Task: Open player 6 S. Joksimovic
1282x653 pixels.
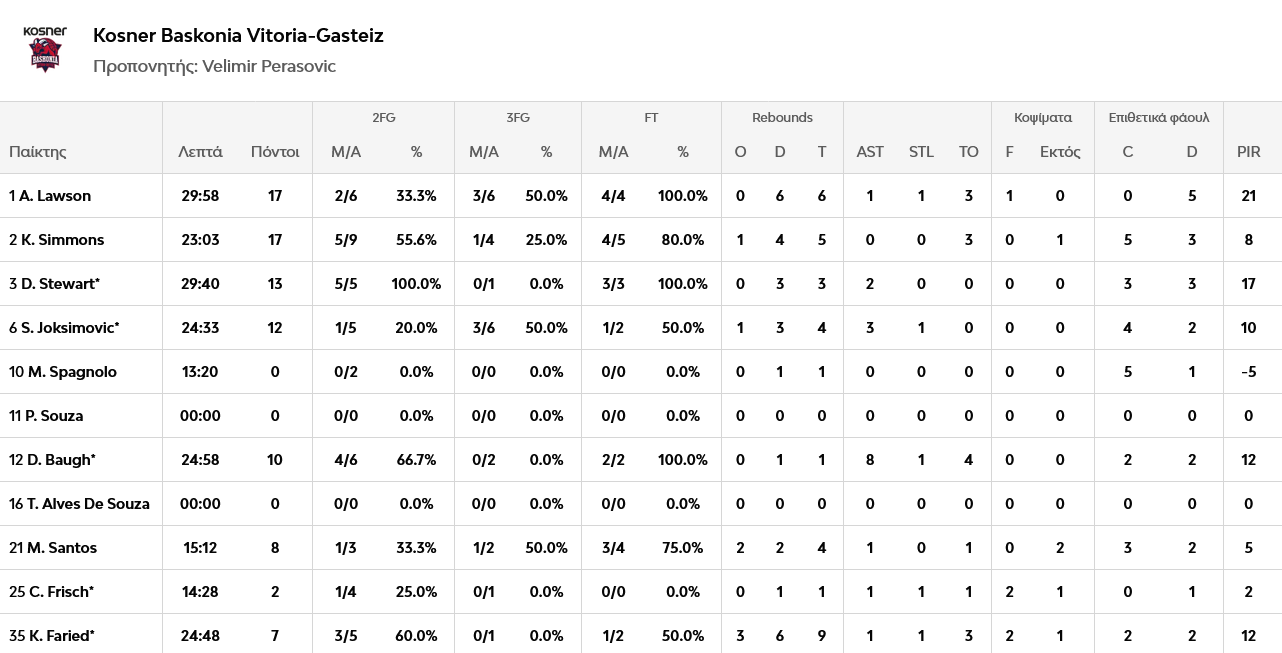Action: (x=64, y=328)
